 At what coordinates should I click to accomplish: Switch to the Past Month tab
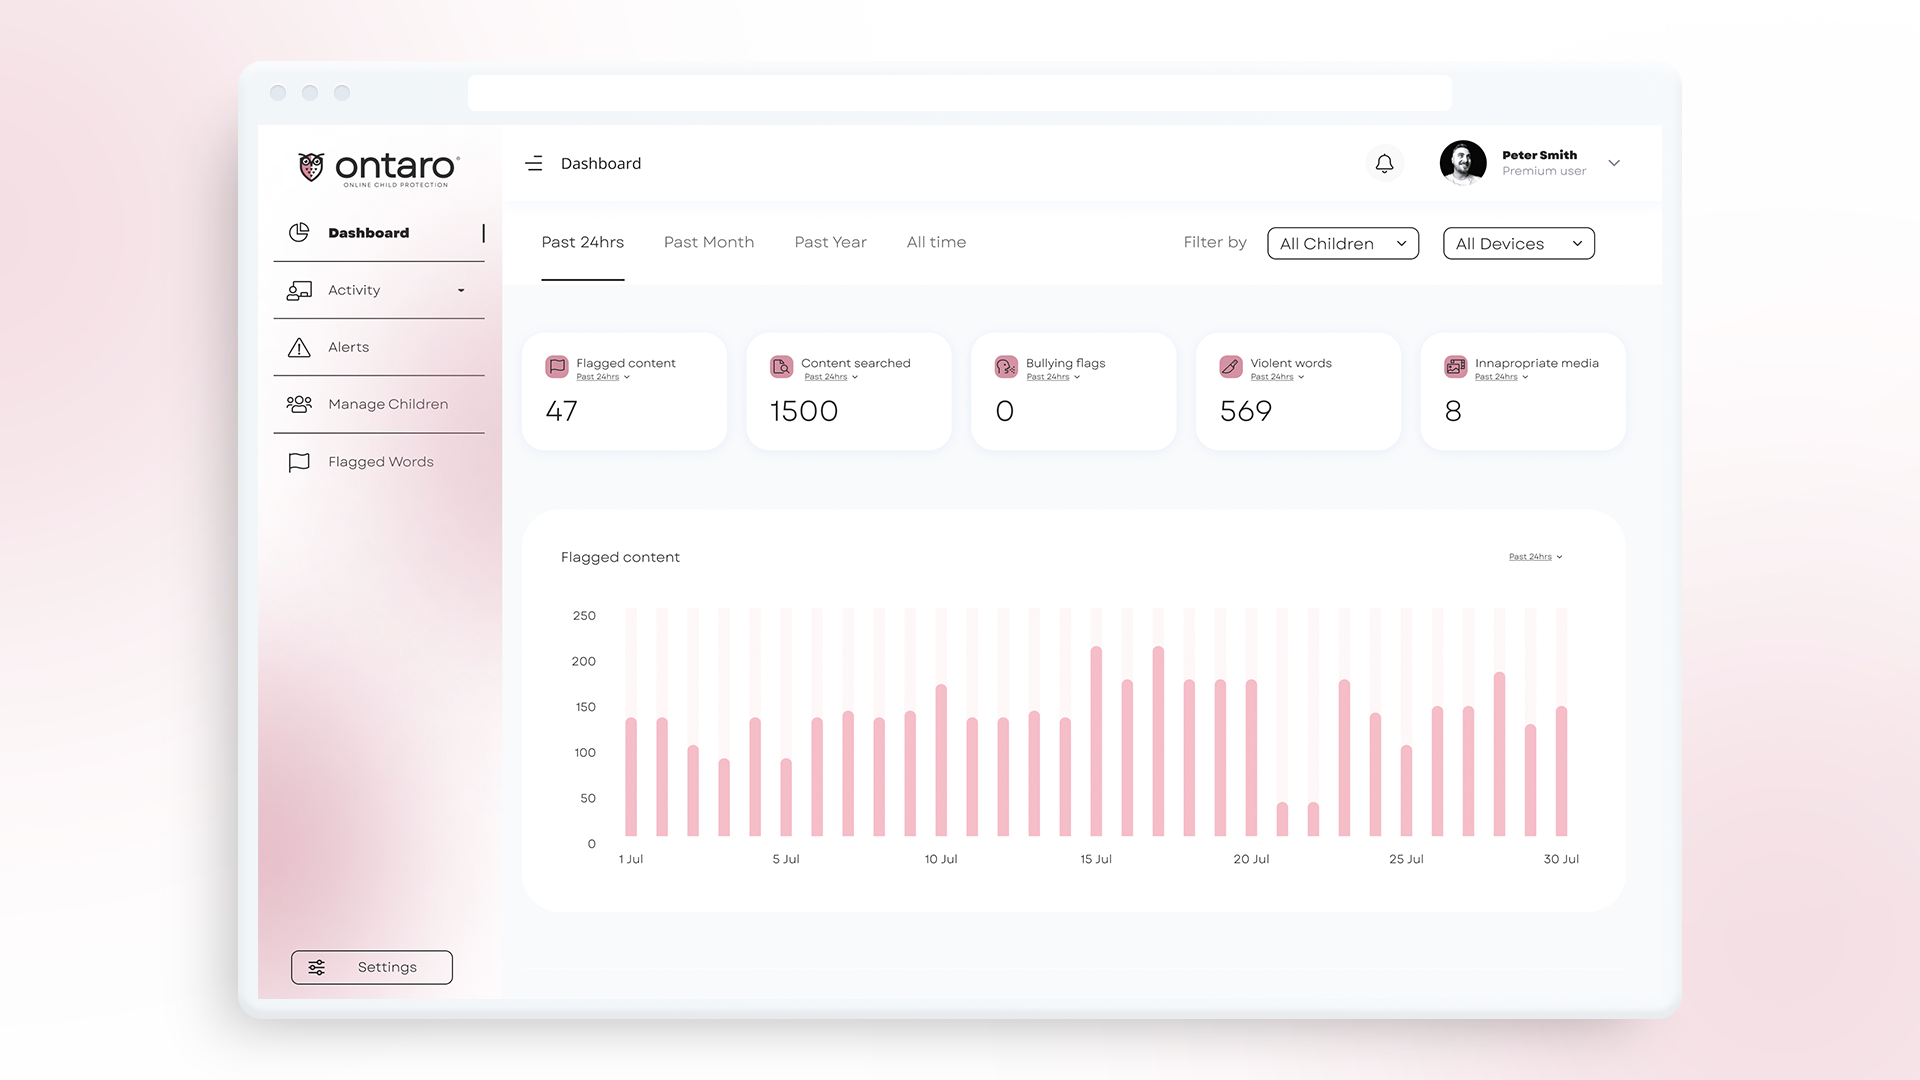(x=709, y=242)
